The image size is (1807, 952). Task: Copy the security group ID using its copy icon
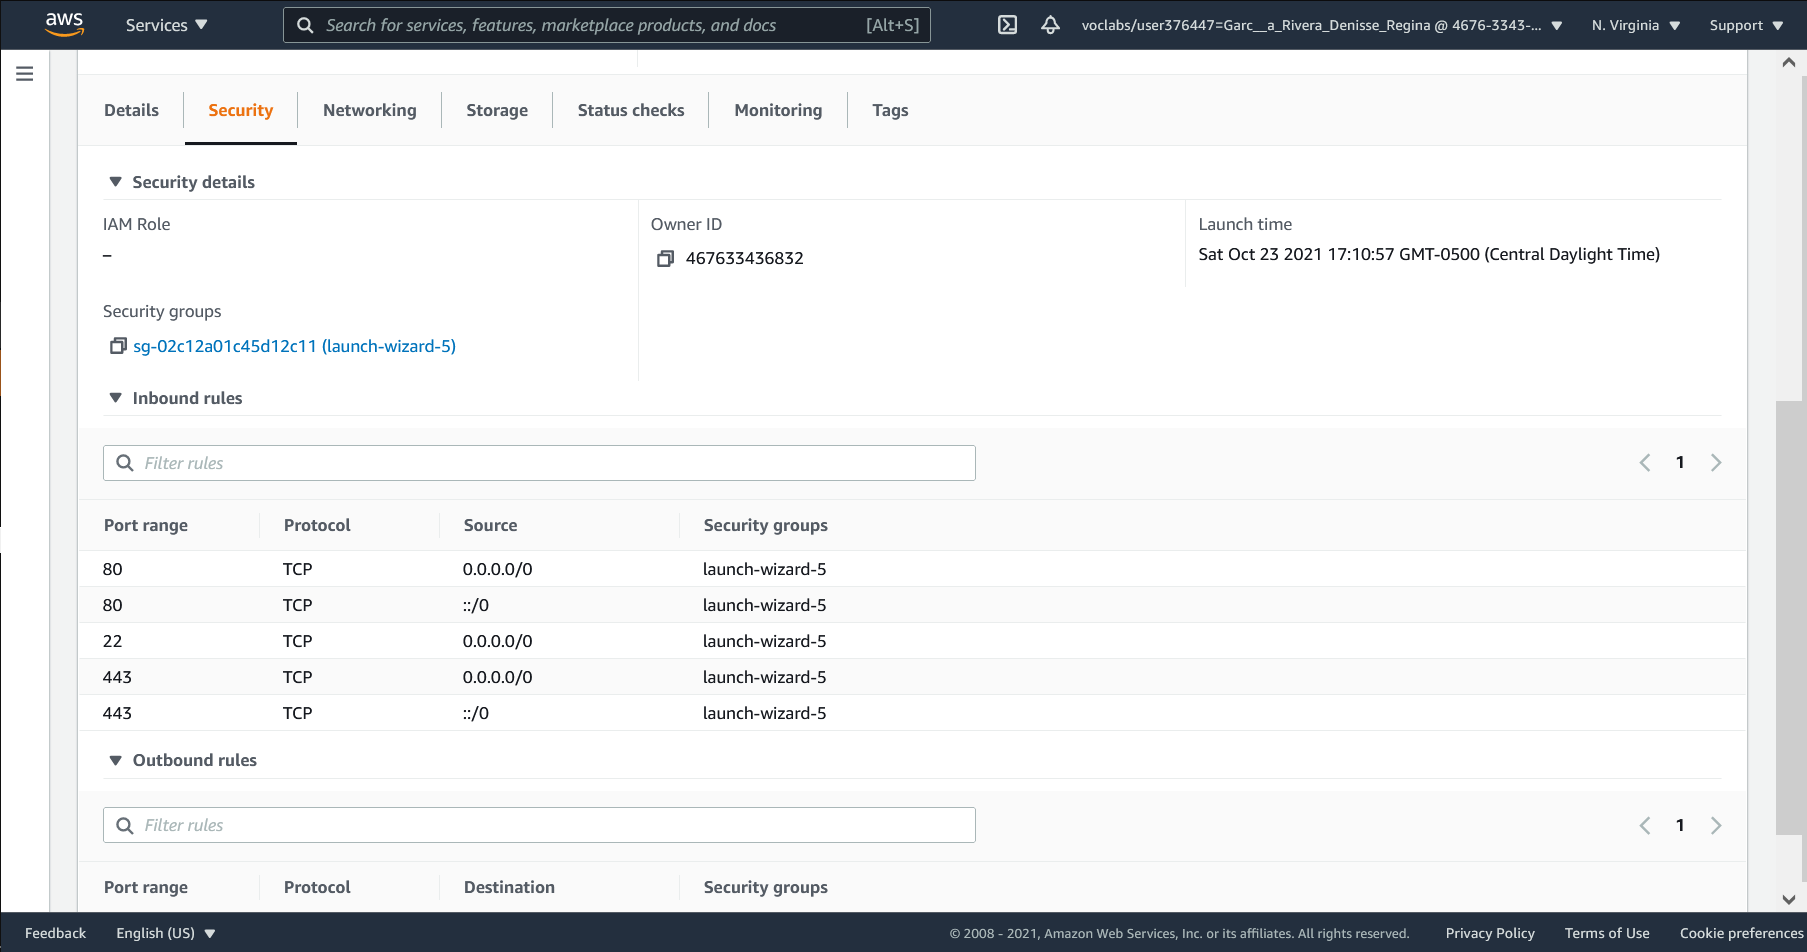[117, 345]
